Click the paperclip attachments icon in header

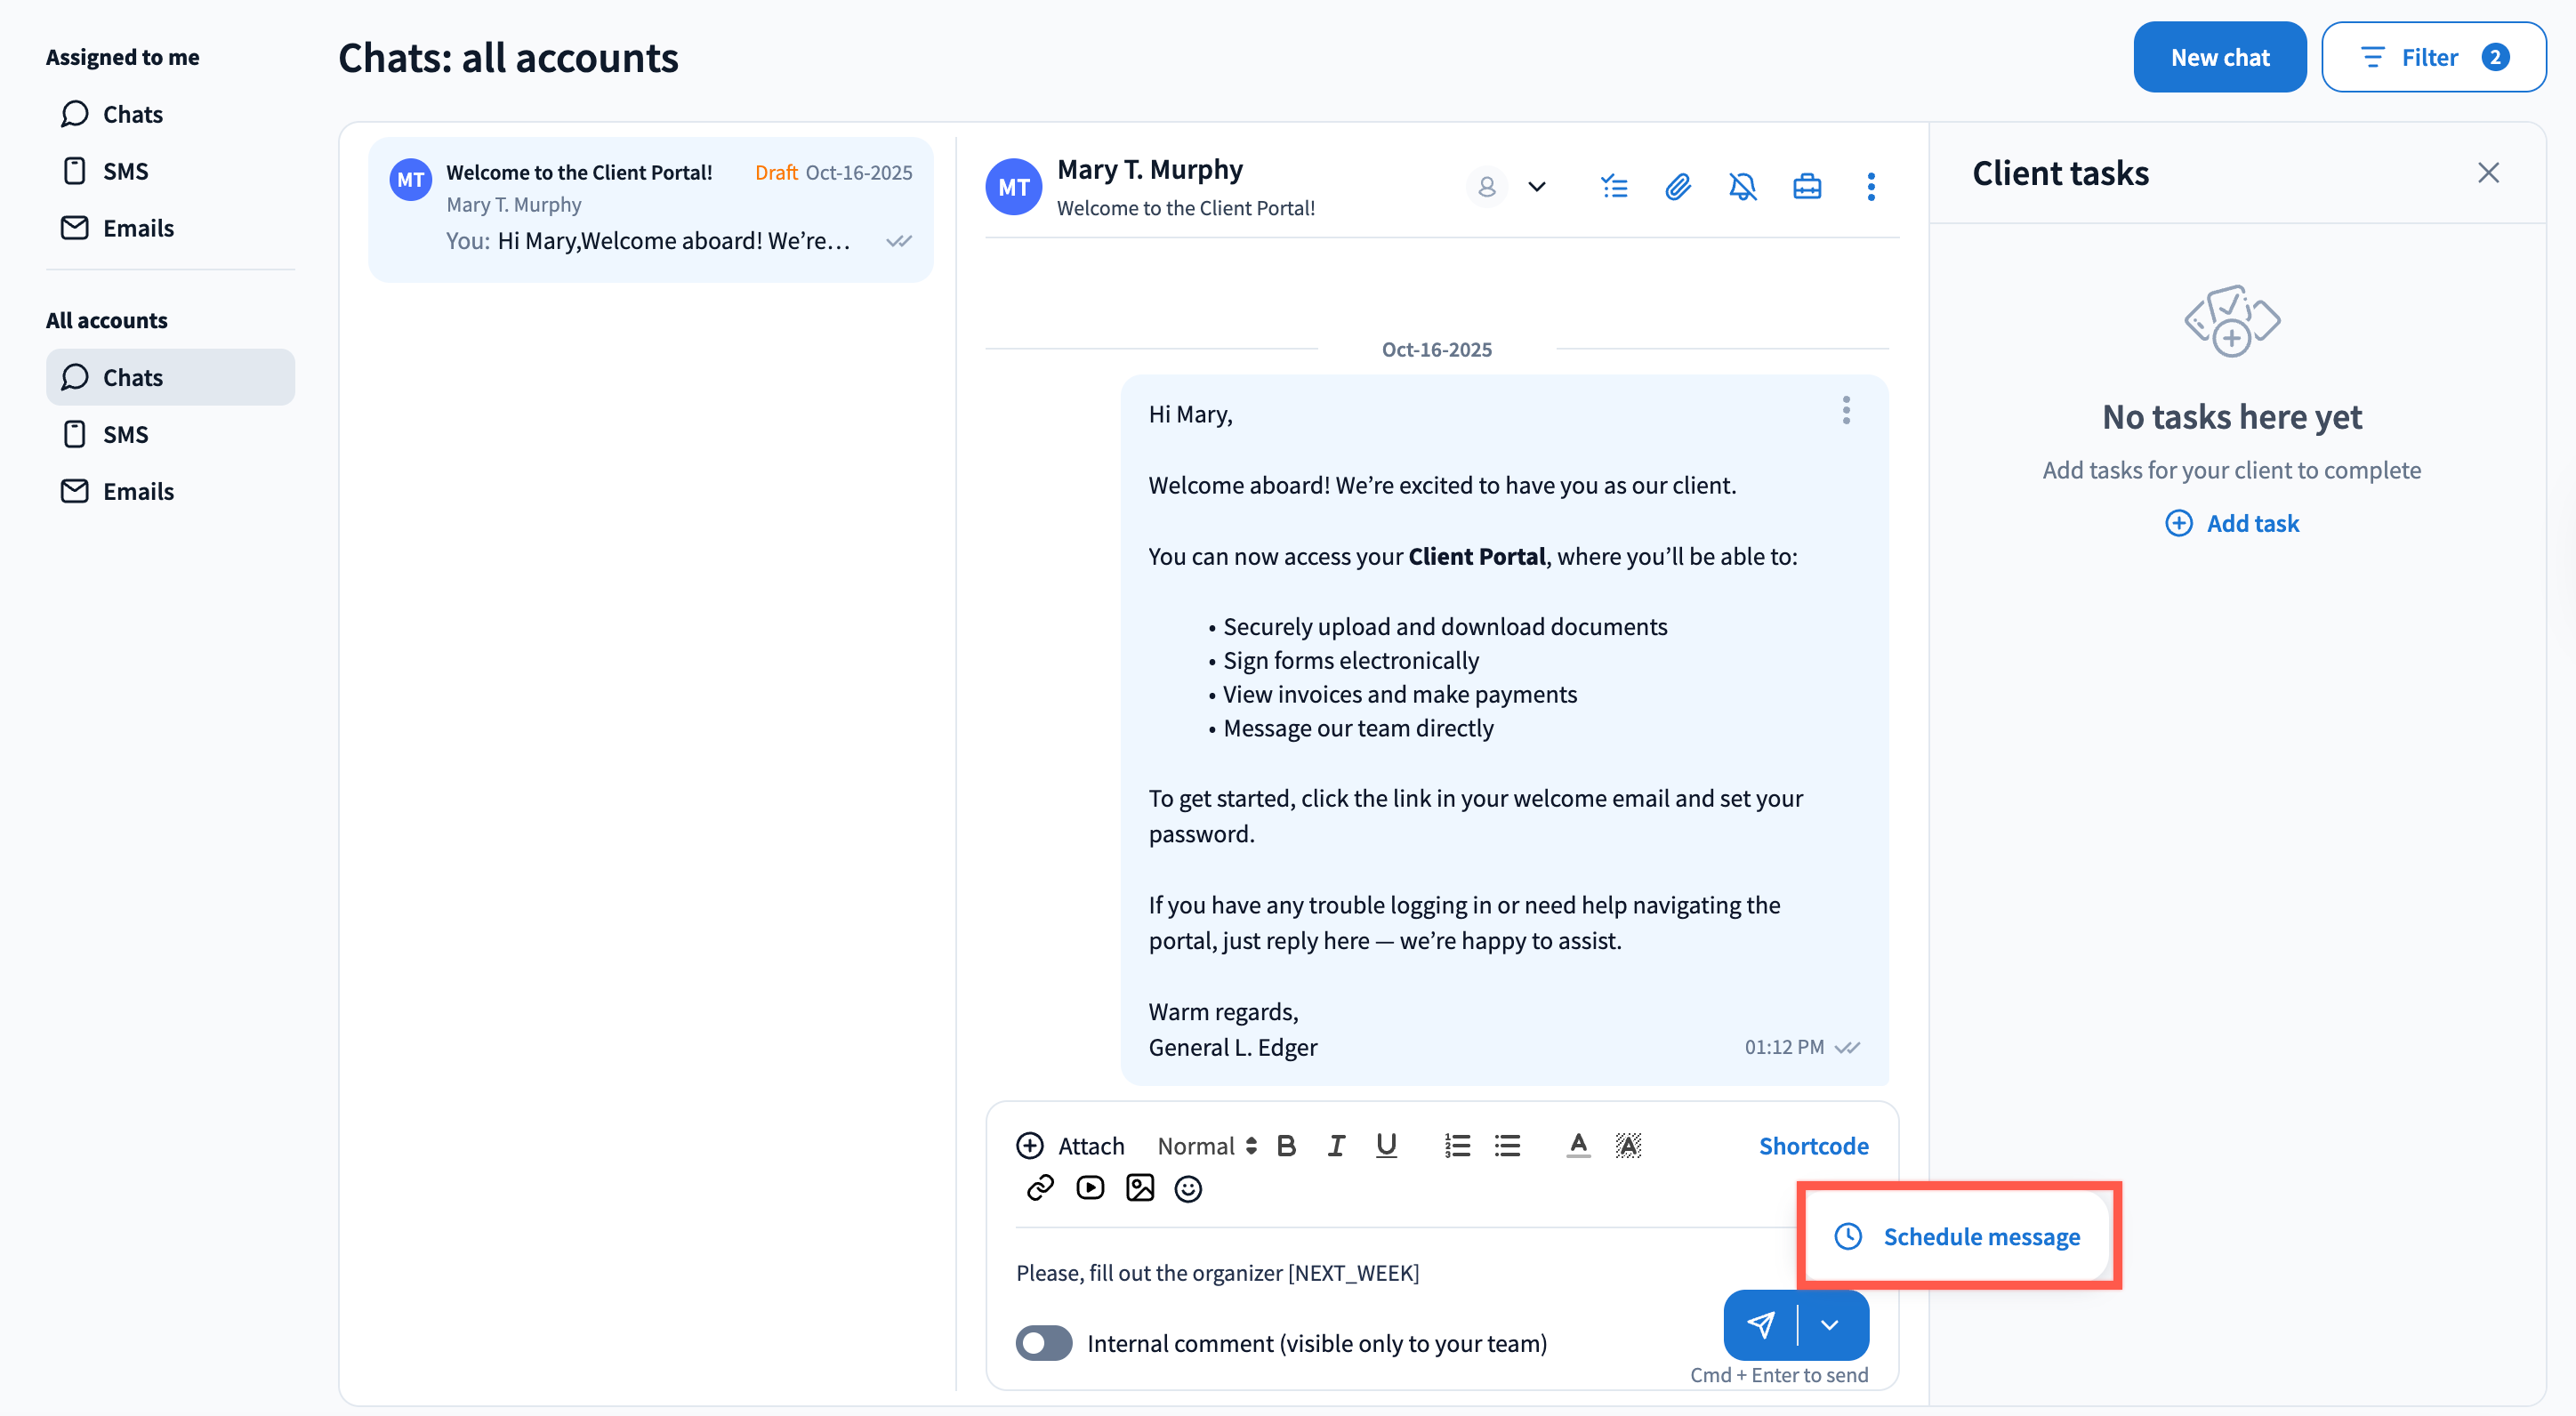click(1678, 187)
